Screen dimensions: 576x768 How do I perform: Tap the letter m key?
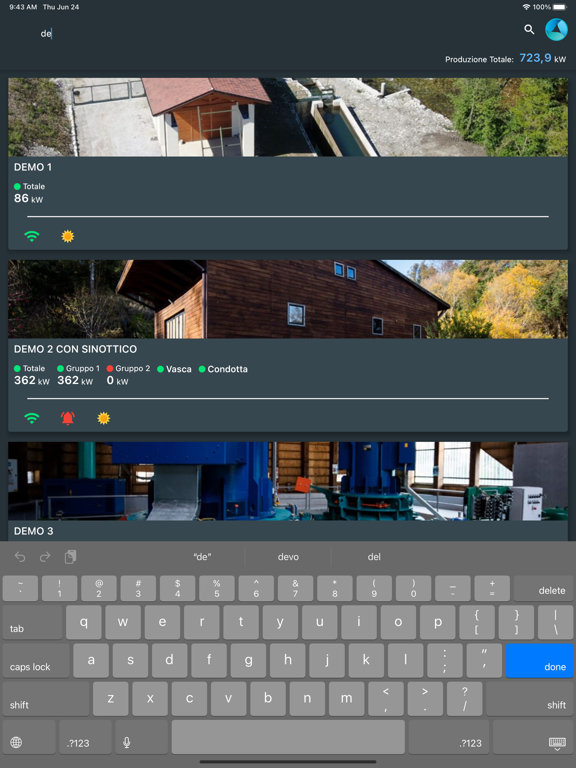pyautogui.click(x=346, y=699)
